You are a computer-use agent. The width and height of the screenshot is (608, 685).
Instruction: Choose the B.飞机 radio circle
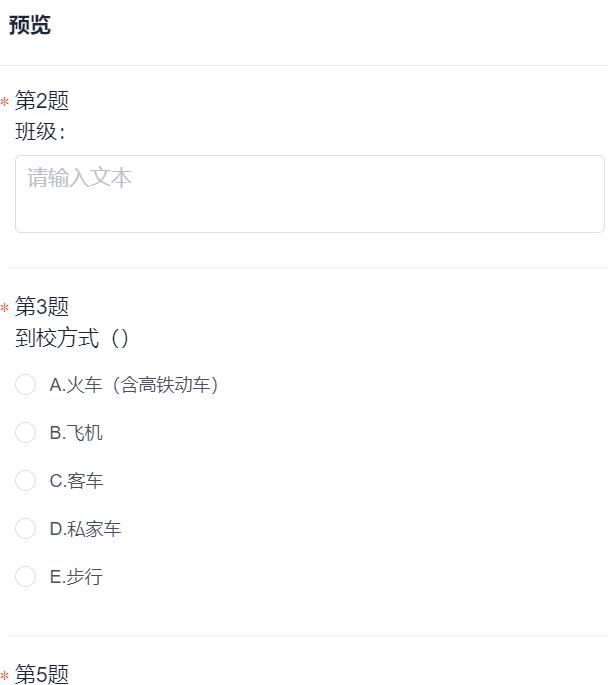(26, 433)
